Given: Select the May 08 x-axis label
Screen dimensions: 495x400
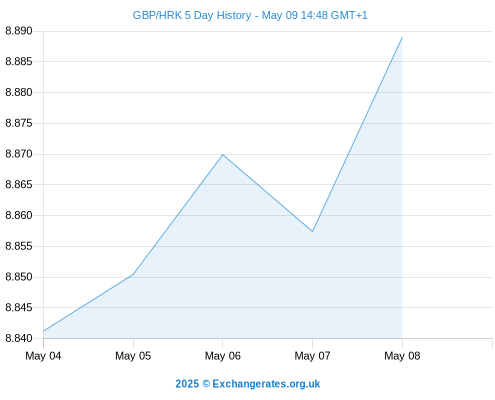Looking at the screenshot, I should 402,356.
